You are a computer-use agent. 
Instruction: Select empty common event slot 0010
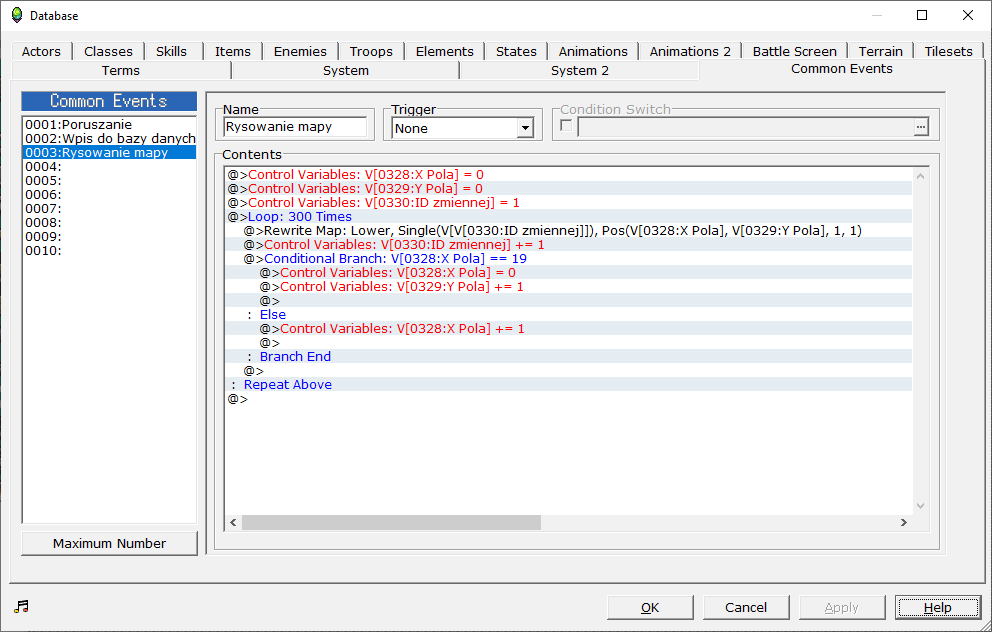[109, 251]
